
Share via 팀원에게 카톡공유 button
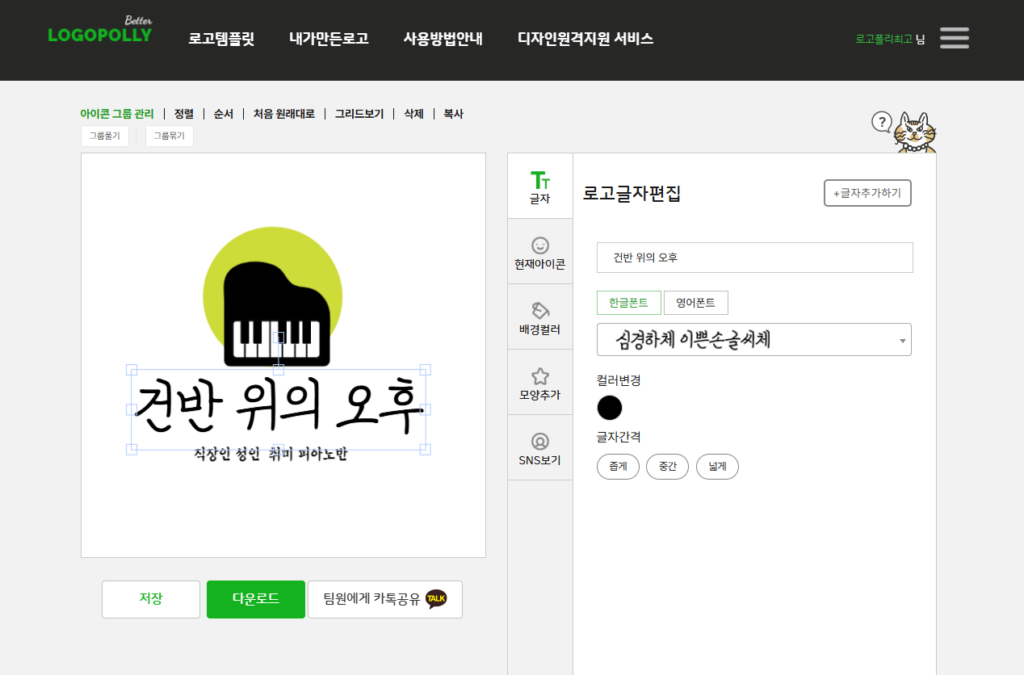[x=385, y=599]
